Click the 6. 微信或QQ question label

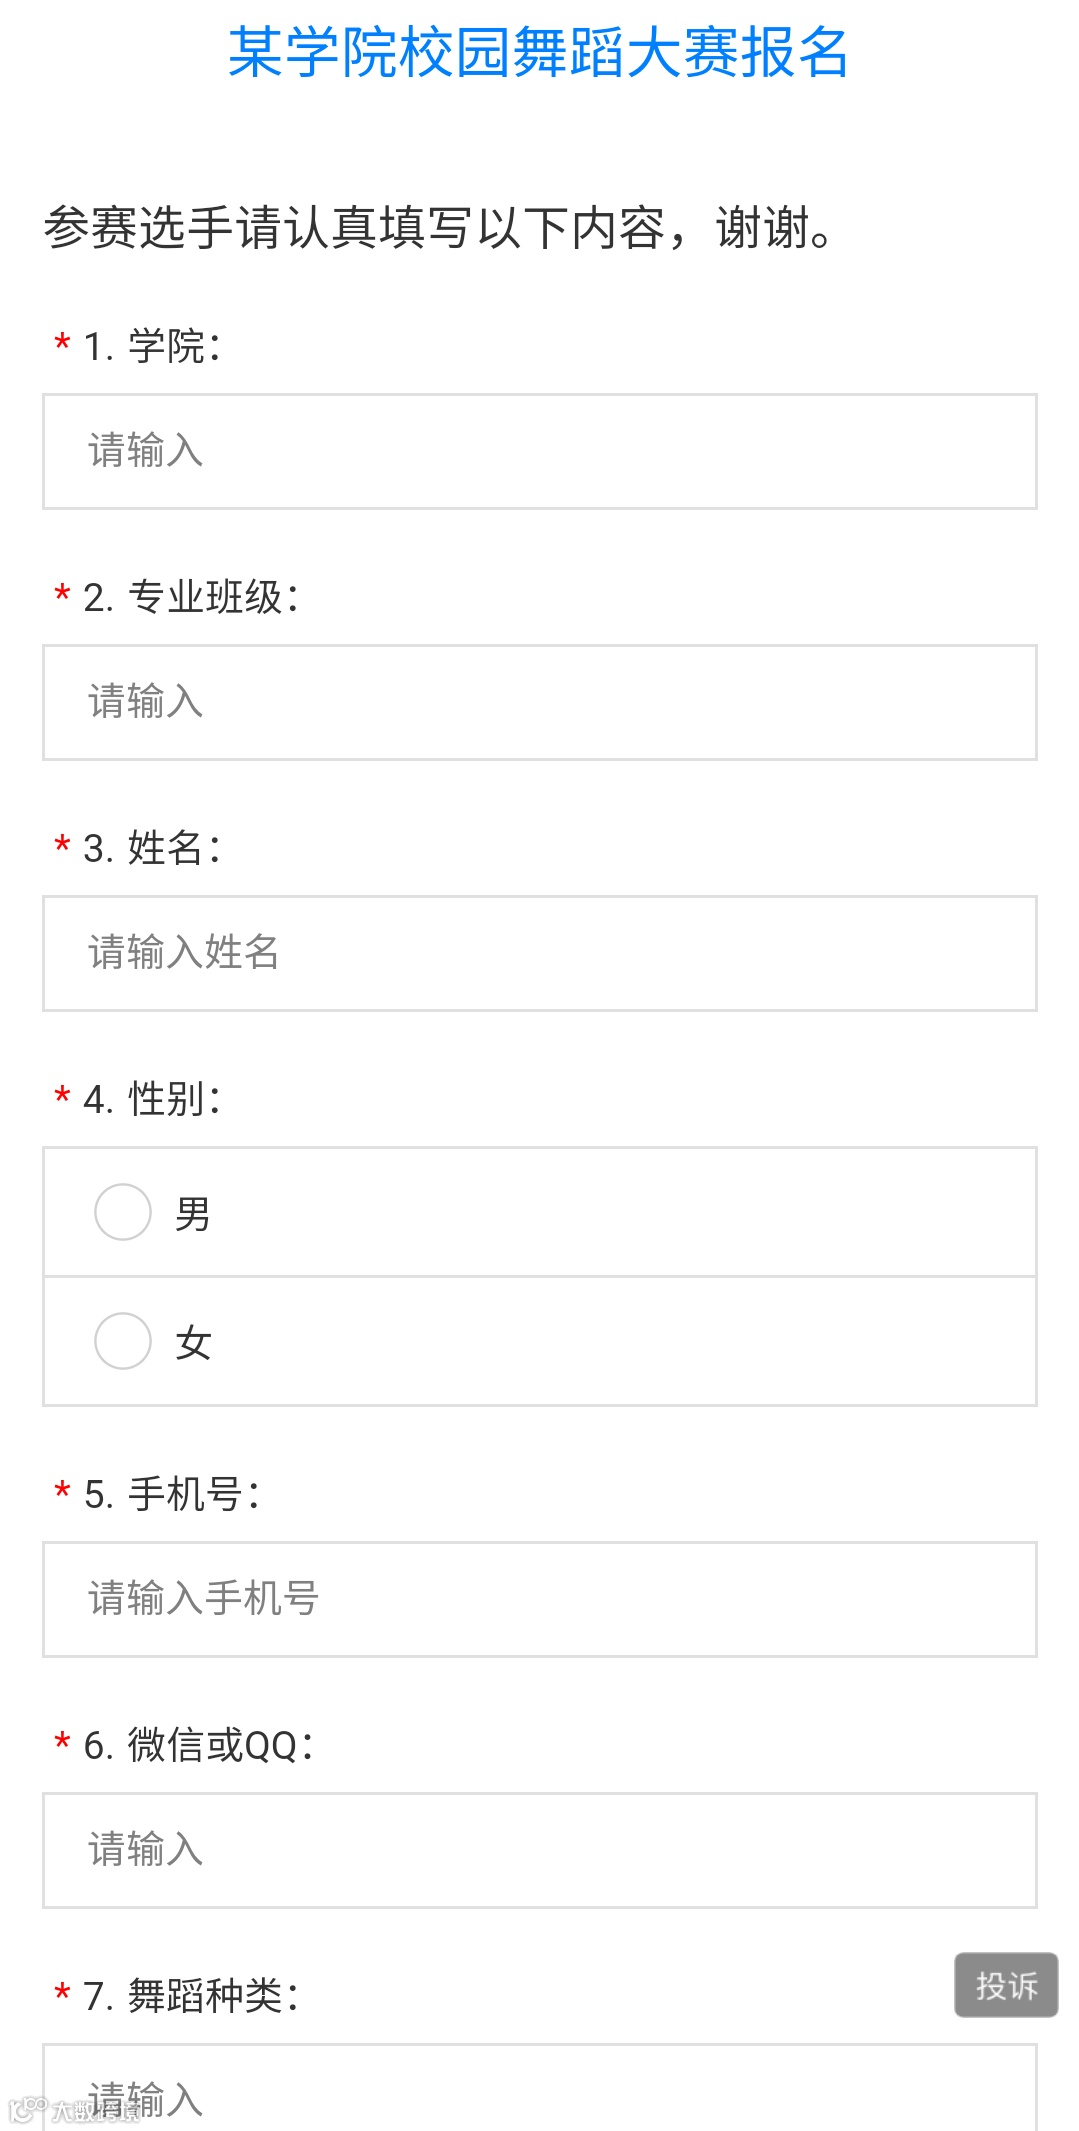coord(198,1746)
